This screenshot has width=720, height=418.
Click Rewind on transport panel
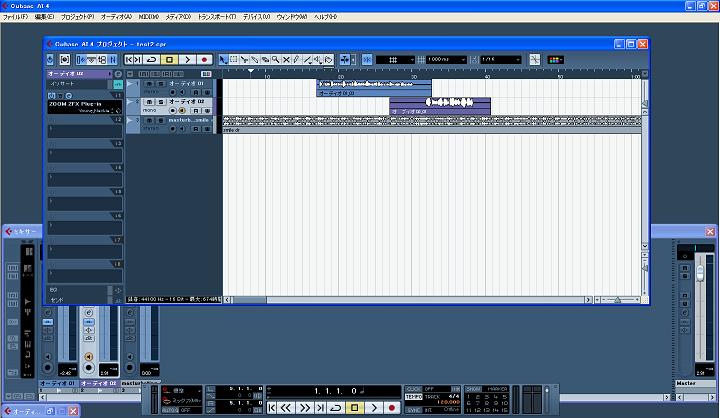pyautogui.click(x=286, y=407)
